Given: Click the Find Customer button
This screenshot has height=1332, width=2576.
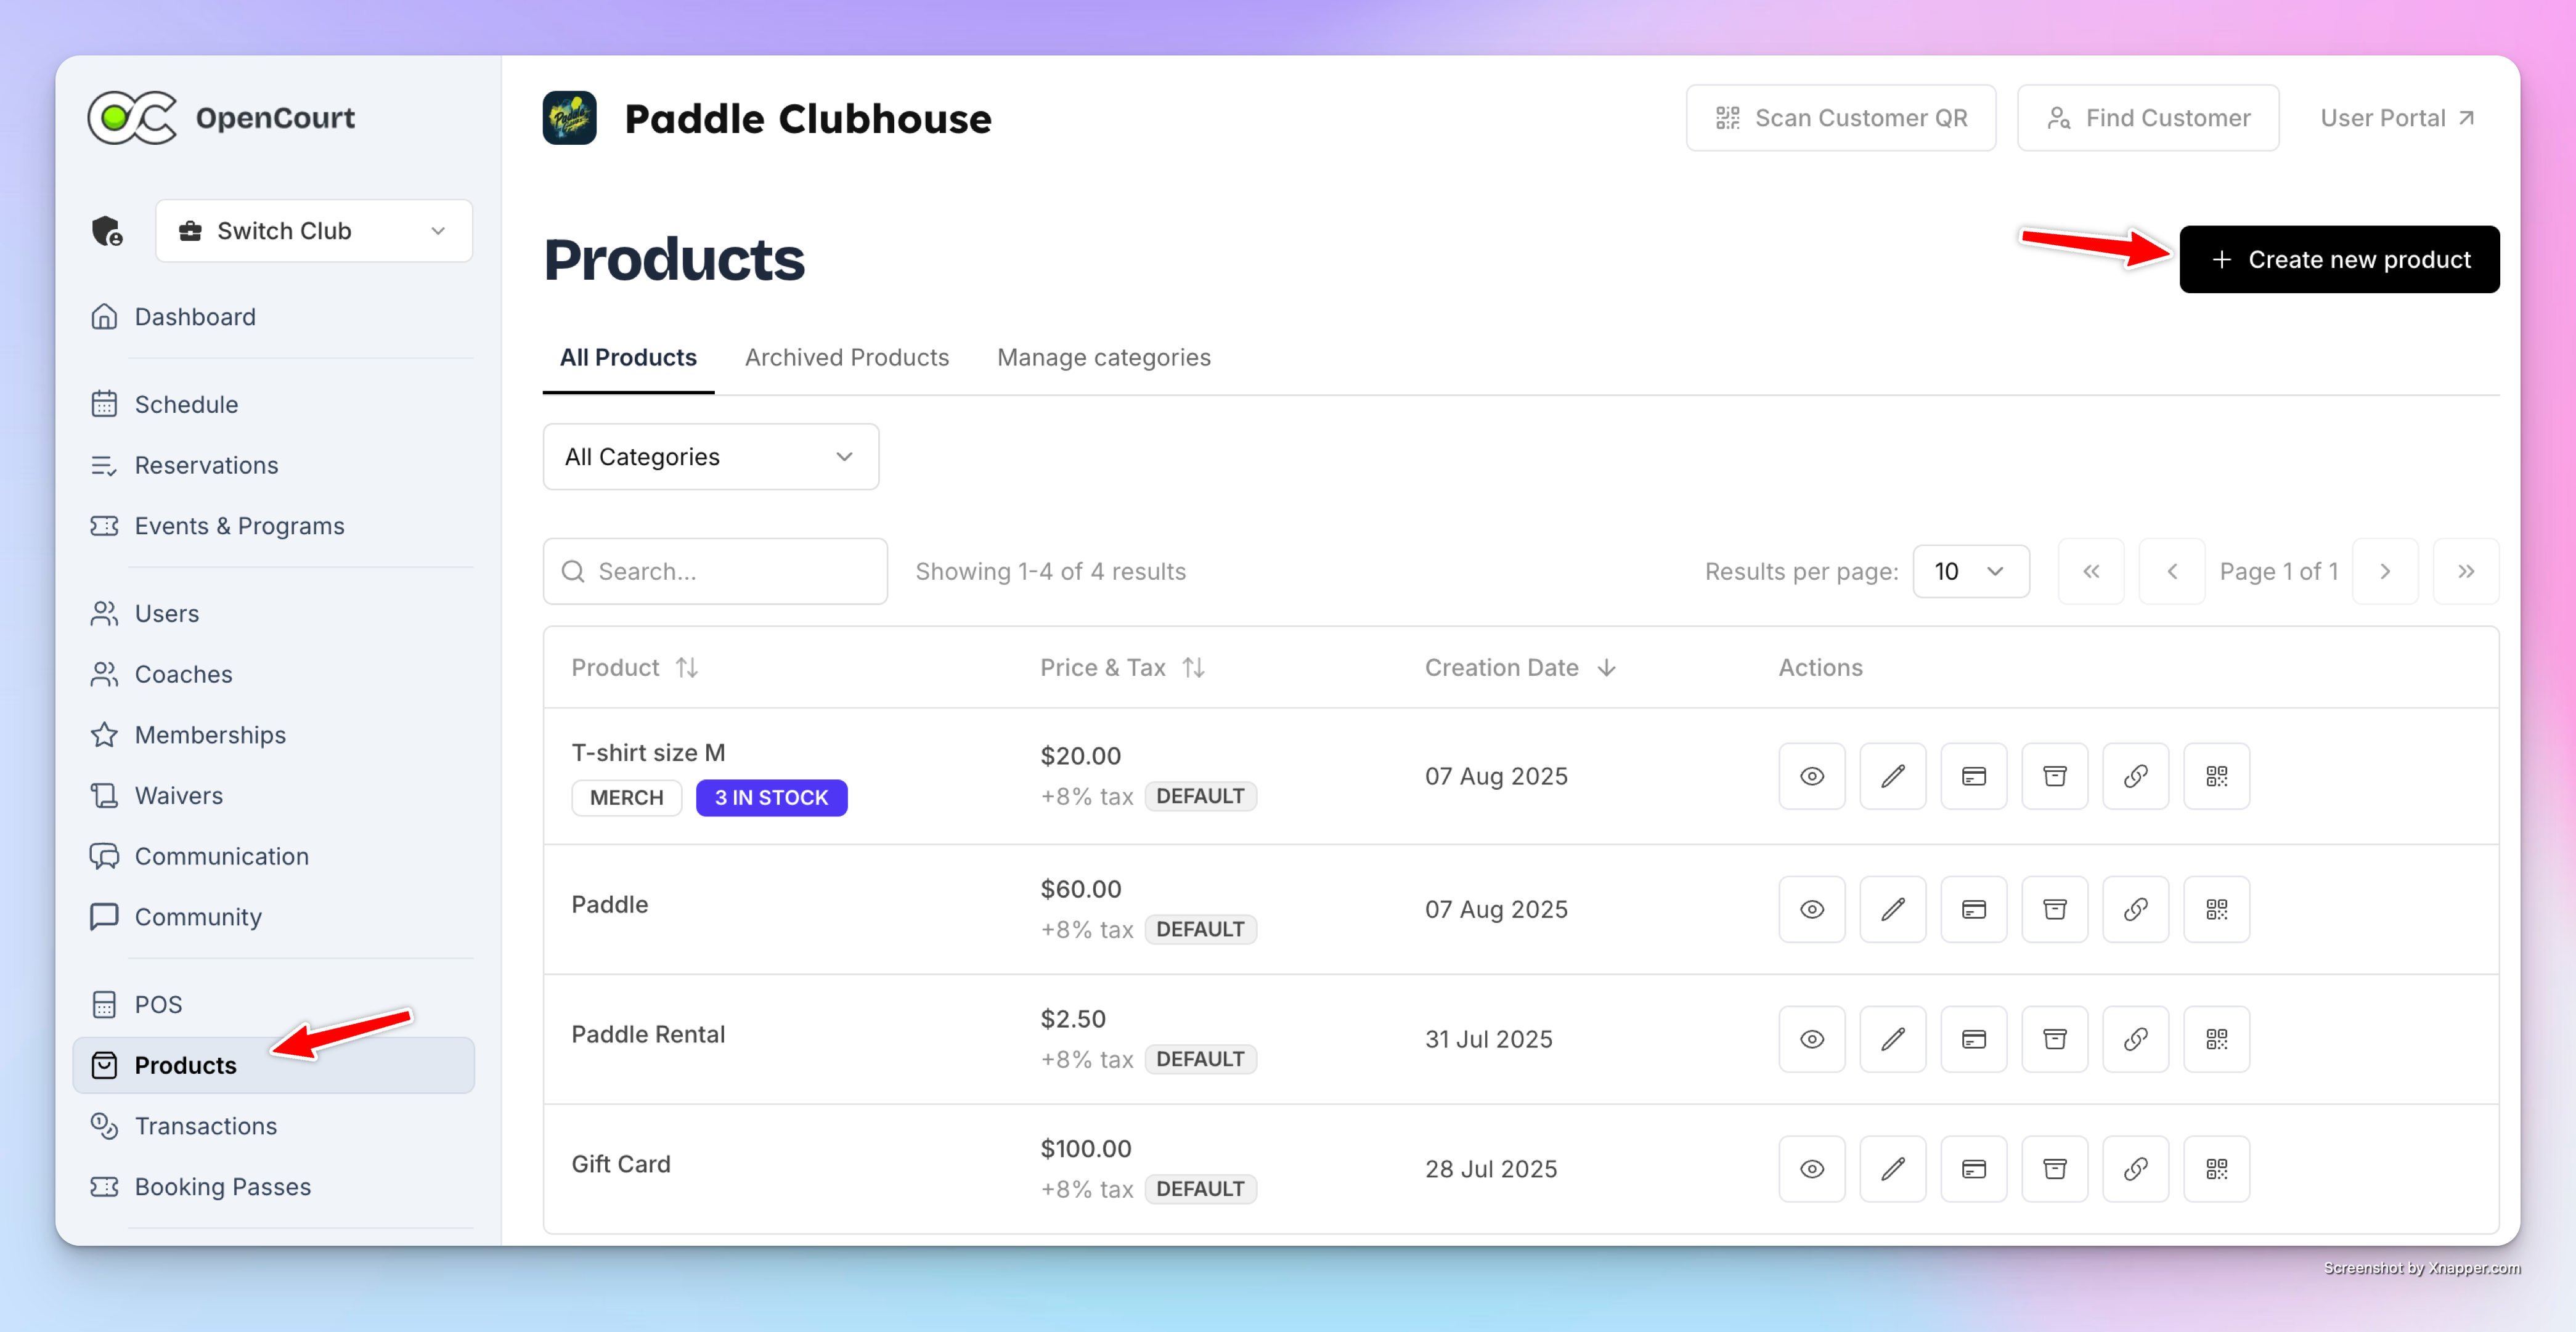Looking at the screenshot, I should coord(2148,118).
